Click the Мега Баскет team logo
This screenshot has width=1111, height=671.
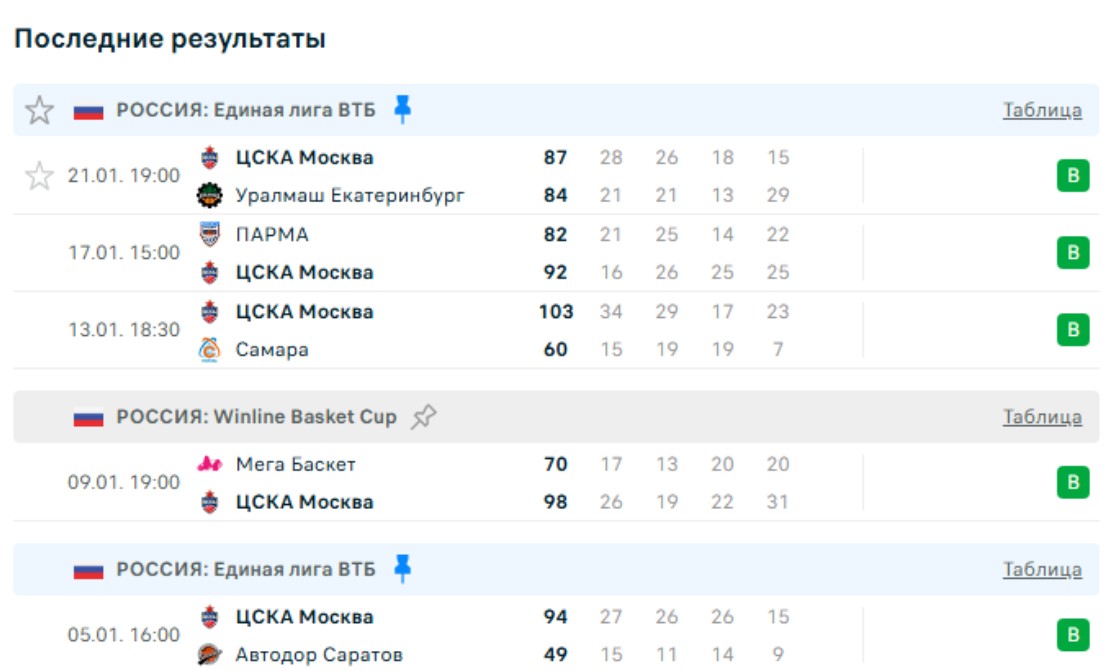209,464
